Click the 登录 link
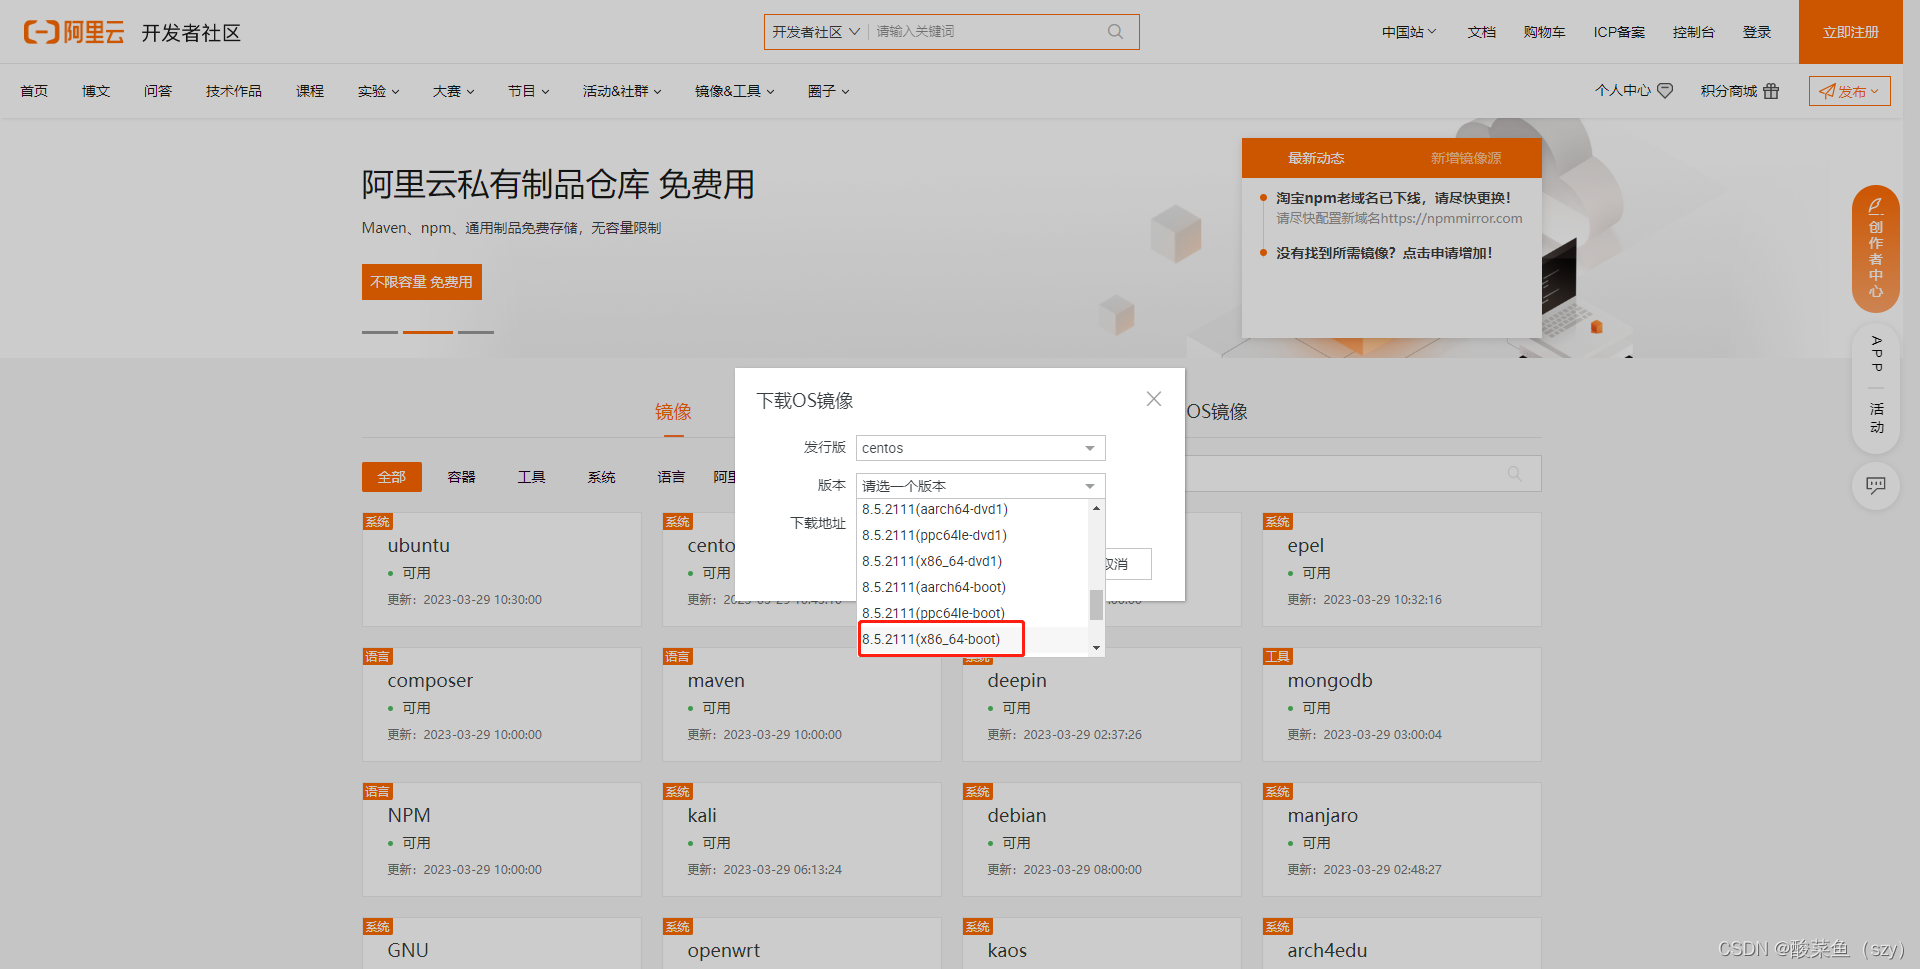Screen dimensions: 1920x969 click(1757, 32)
